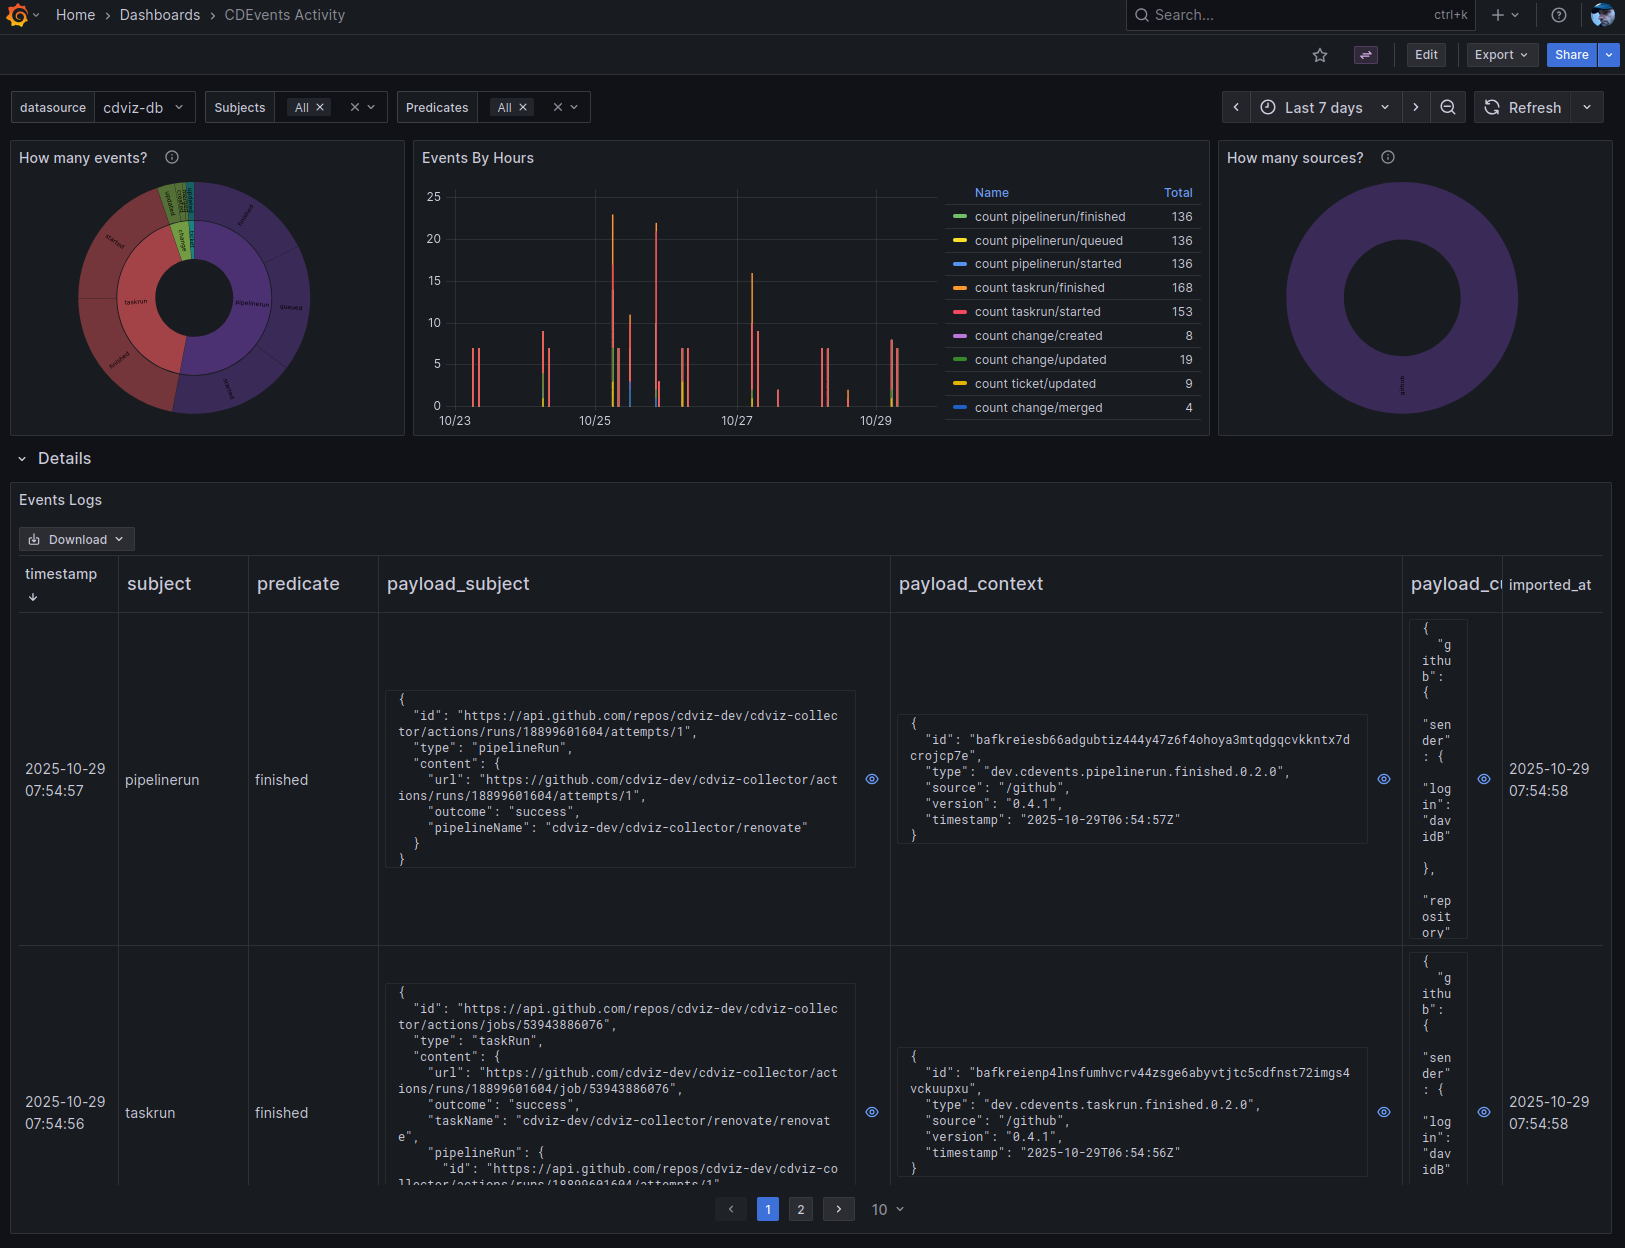Open the datasource cdviz-db dropdown
1625x1248 pixels.
click(145, 107)
